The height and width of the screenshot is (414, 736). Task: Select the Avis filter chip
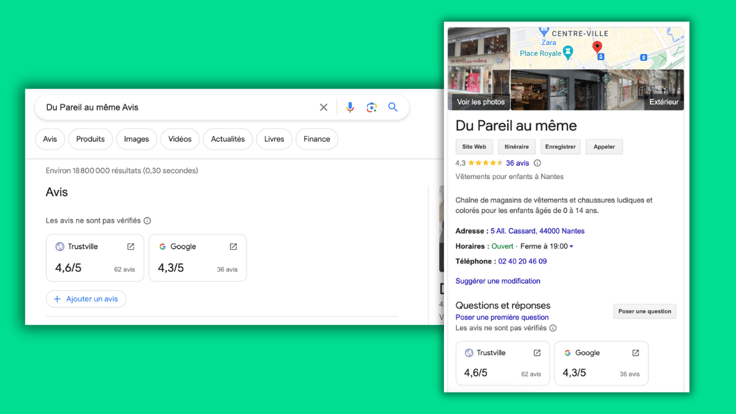click(x=50, y=139)
